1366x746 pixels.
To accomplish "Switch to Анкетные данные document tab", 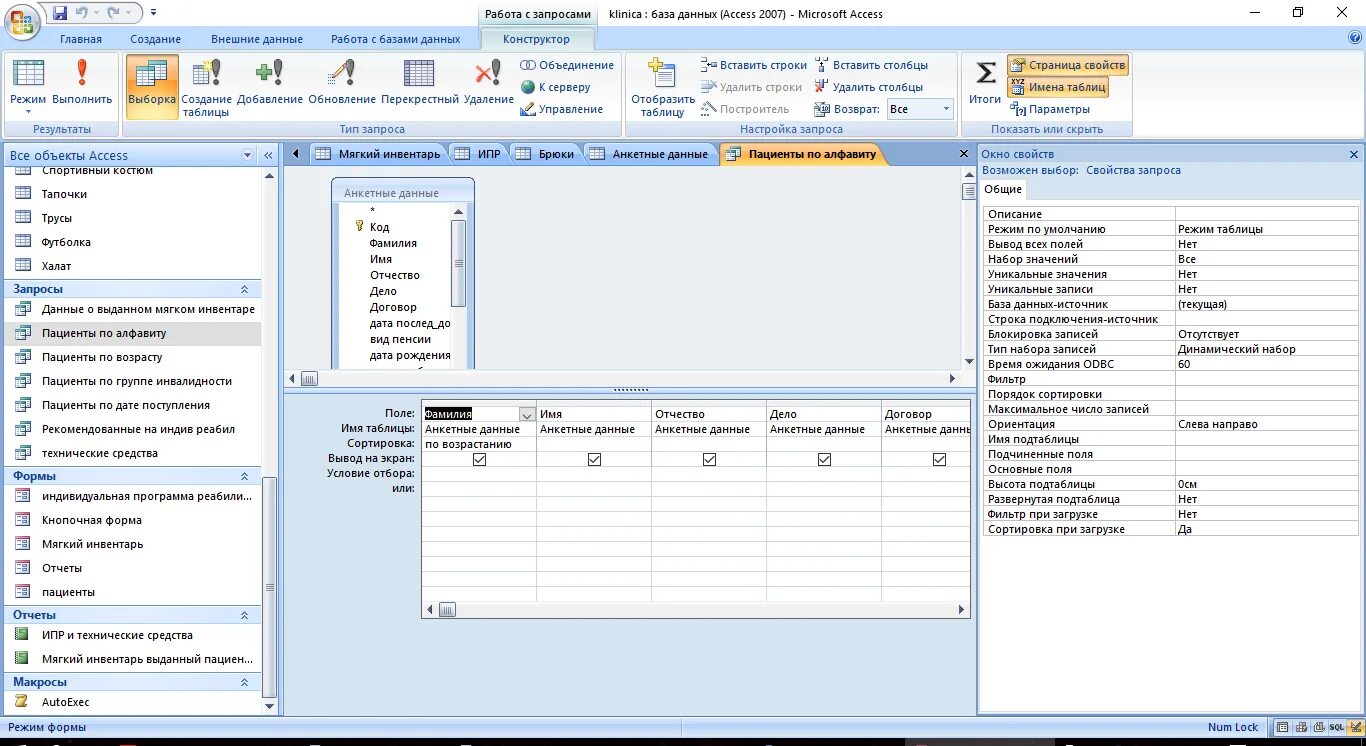I will [x=650, y=154].
